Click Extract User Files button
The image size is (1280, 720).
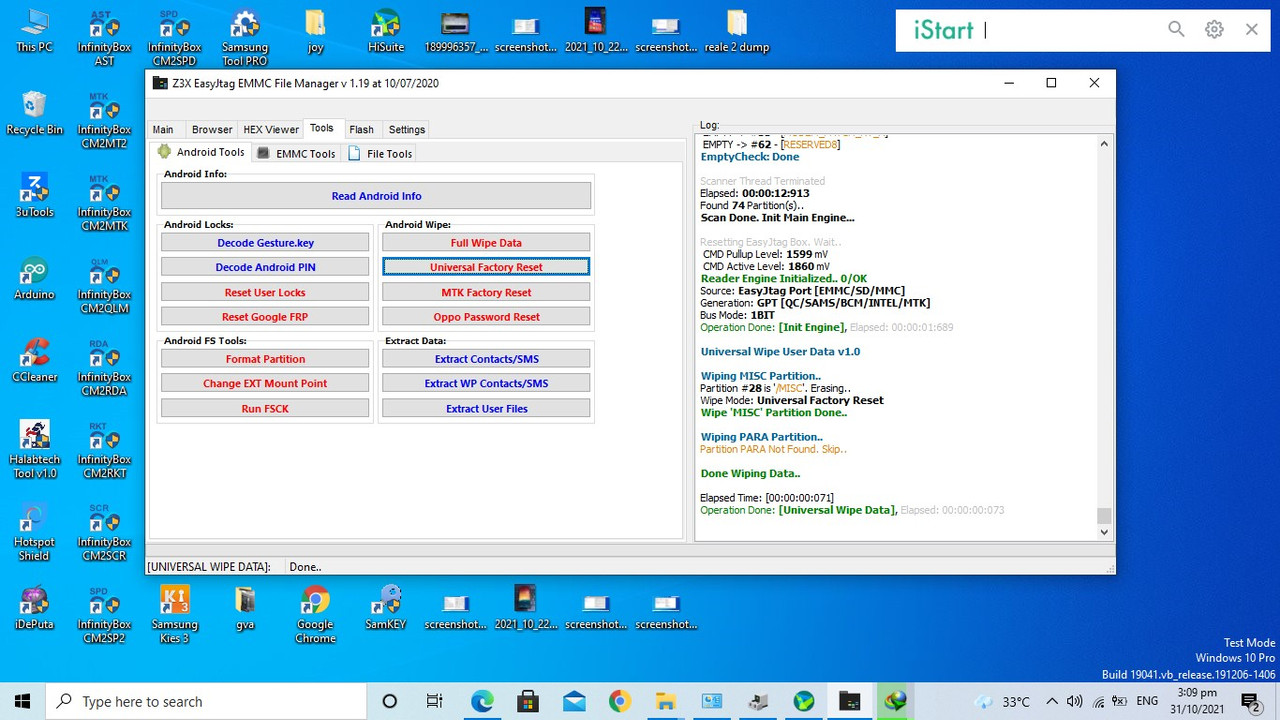[486, 408]
